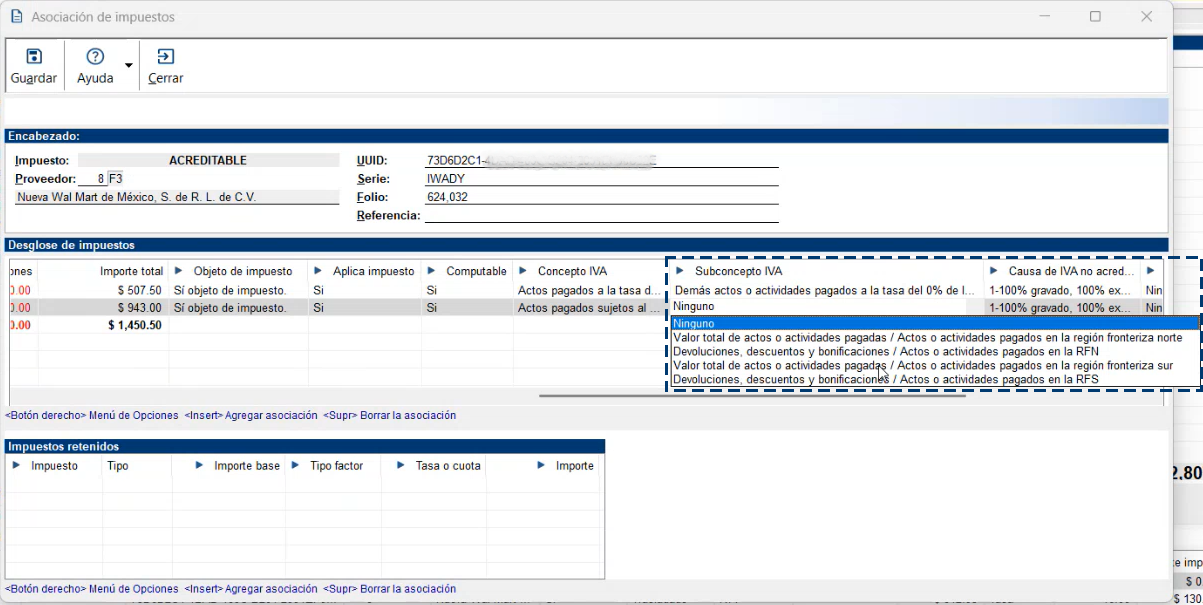Click the Tasa o cuota column header
The image size is (1203, 605).
tap(448, 466)
